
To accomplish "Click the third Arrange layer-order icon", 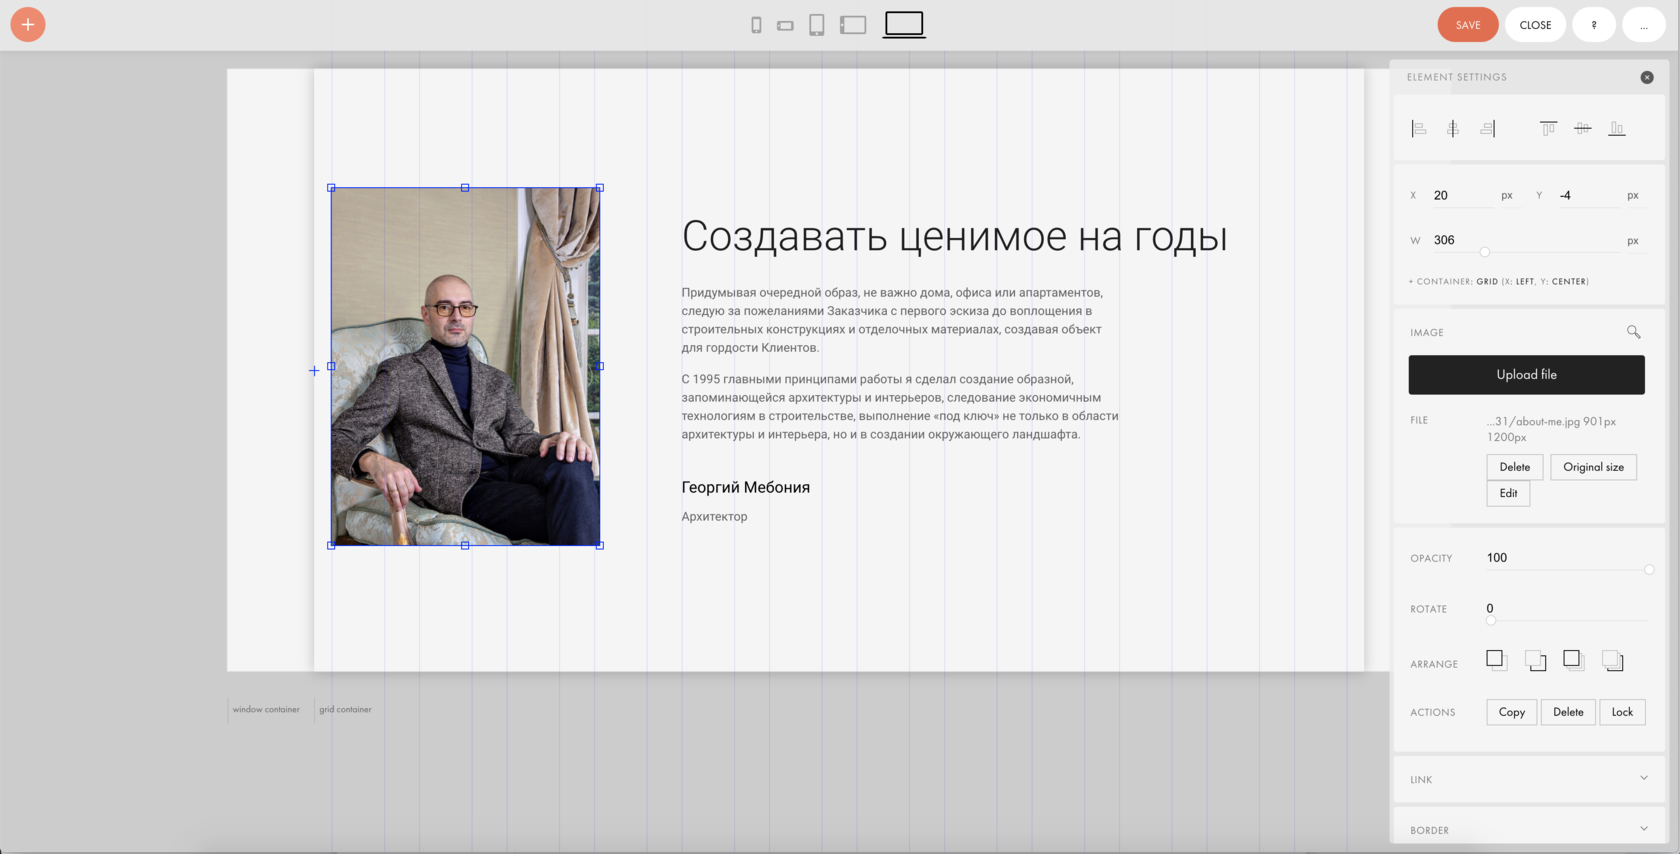I will click(1573, 659).
